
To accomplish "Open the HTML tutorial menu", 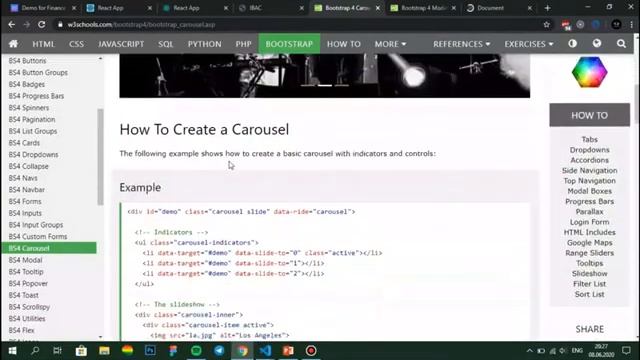I will pos(43,44).
